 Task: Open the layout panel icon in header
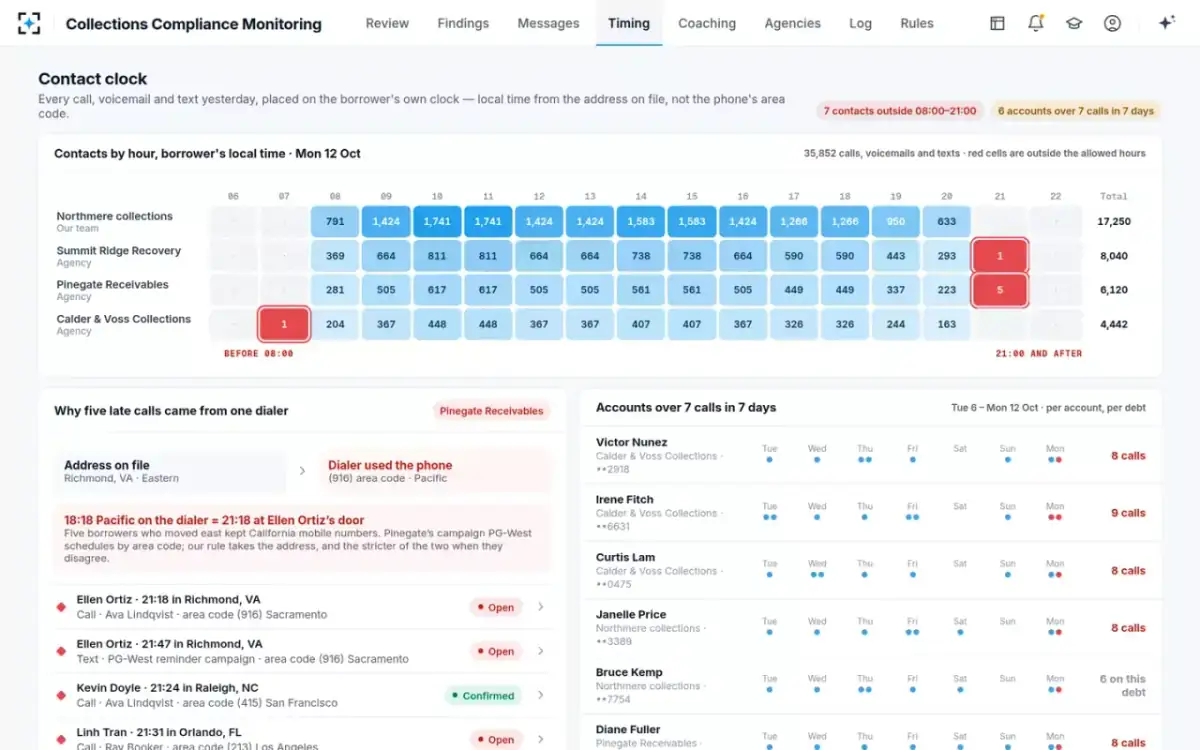[x=997, y=23]
